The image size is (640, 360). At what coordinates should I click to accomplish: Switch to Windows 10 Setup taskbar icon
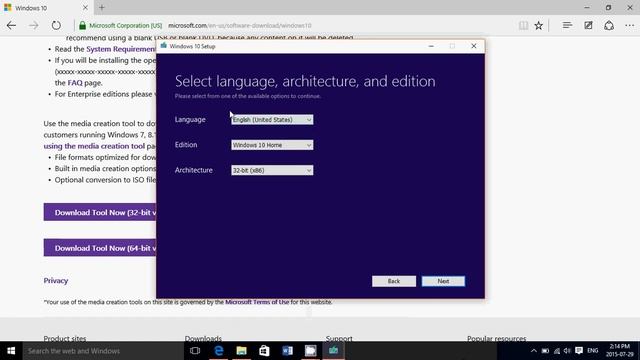(x=333, y=351)
